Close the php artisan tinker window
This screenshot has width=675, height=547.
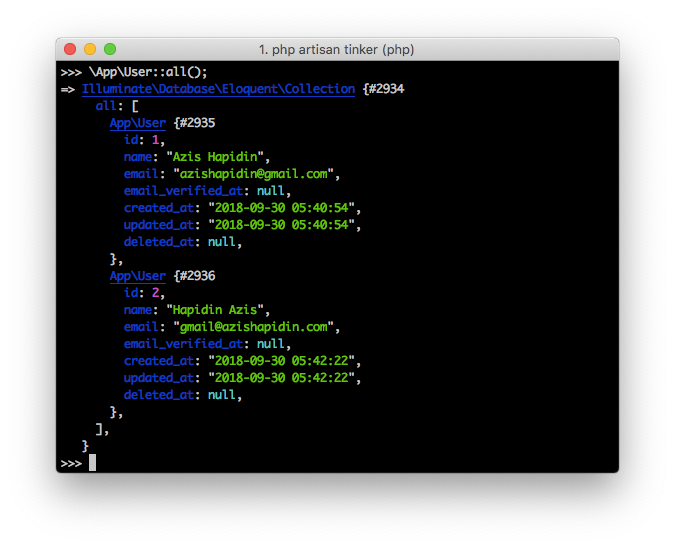point(70,49)
